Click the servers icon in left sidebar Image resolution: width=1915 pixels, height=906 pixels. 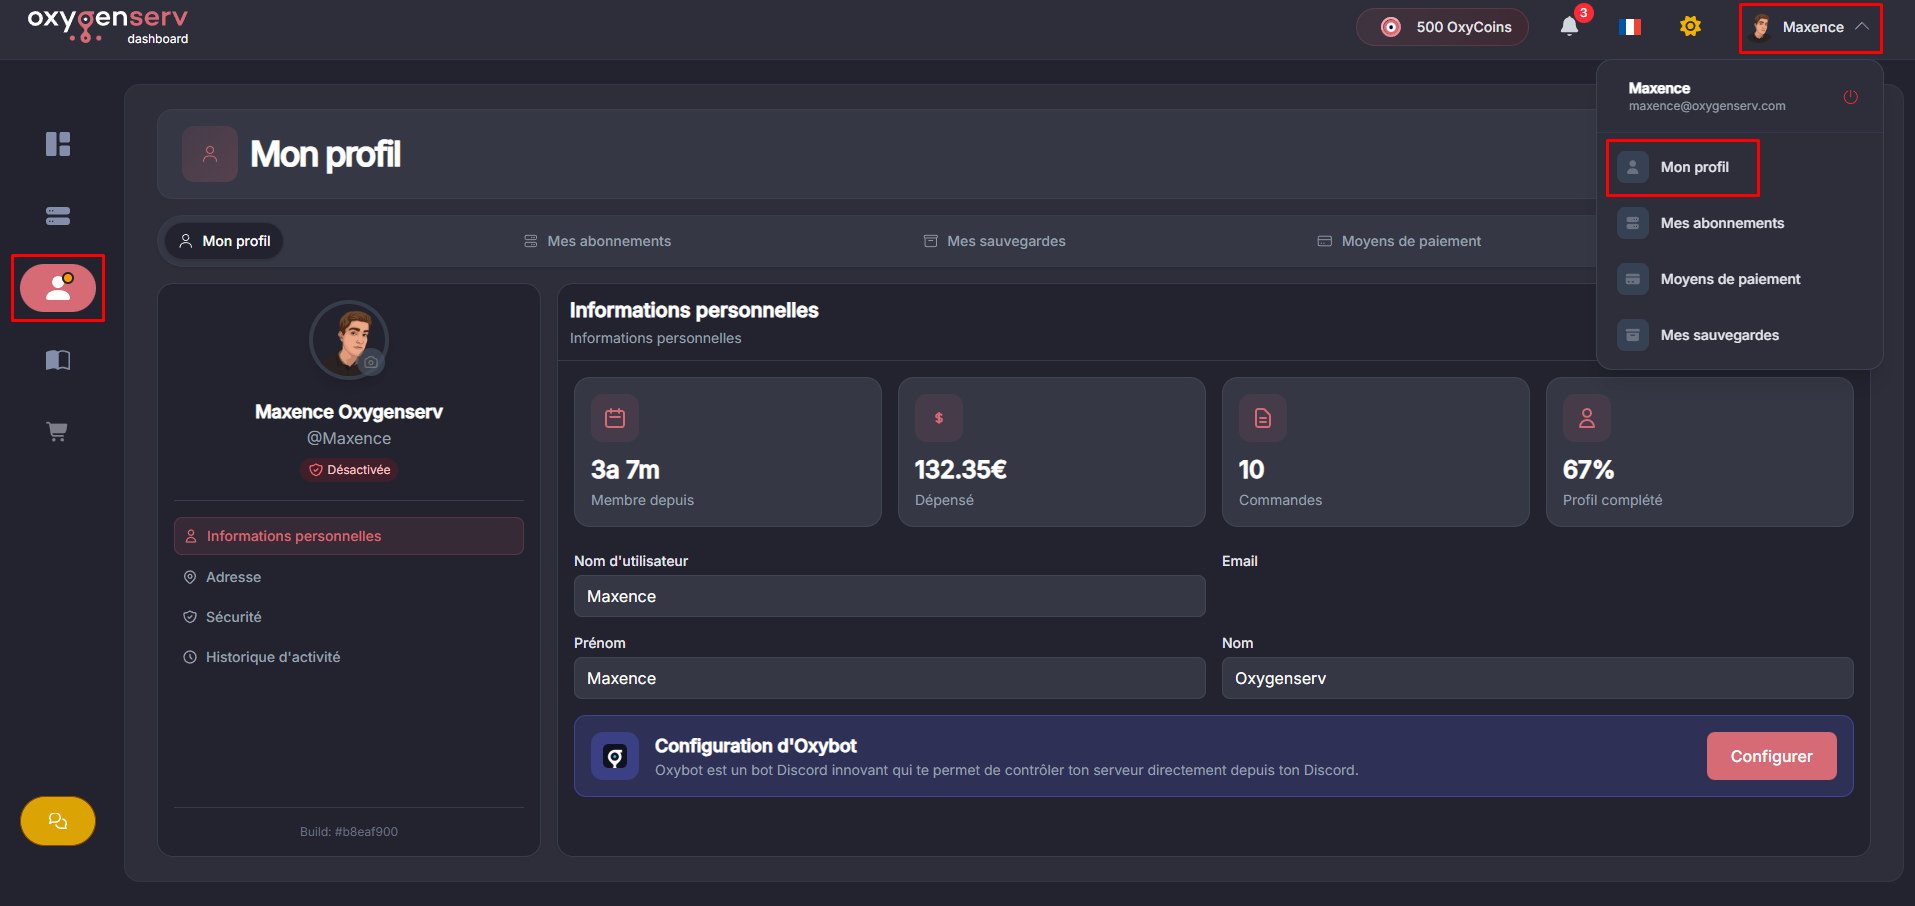[58, 216]
